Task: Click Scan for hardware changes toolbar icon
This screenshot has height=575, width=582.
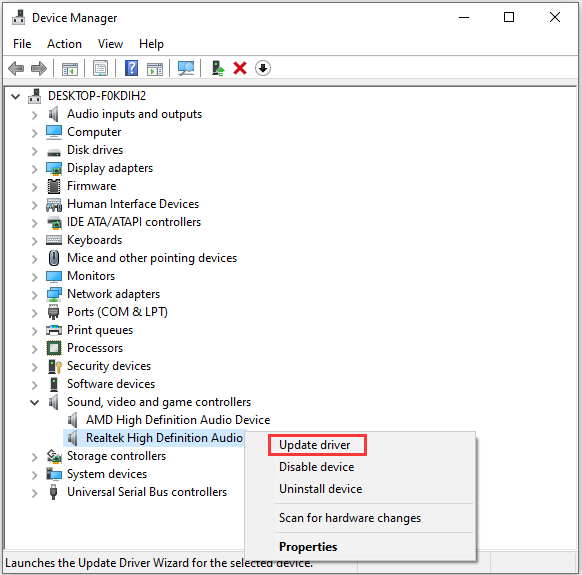Action: (186, 68)
